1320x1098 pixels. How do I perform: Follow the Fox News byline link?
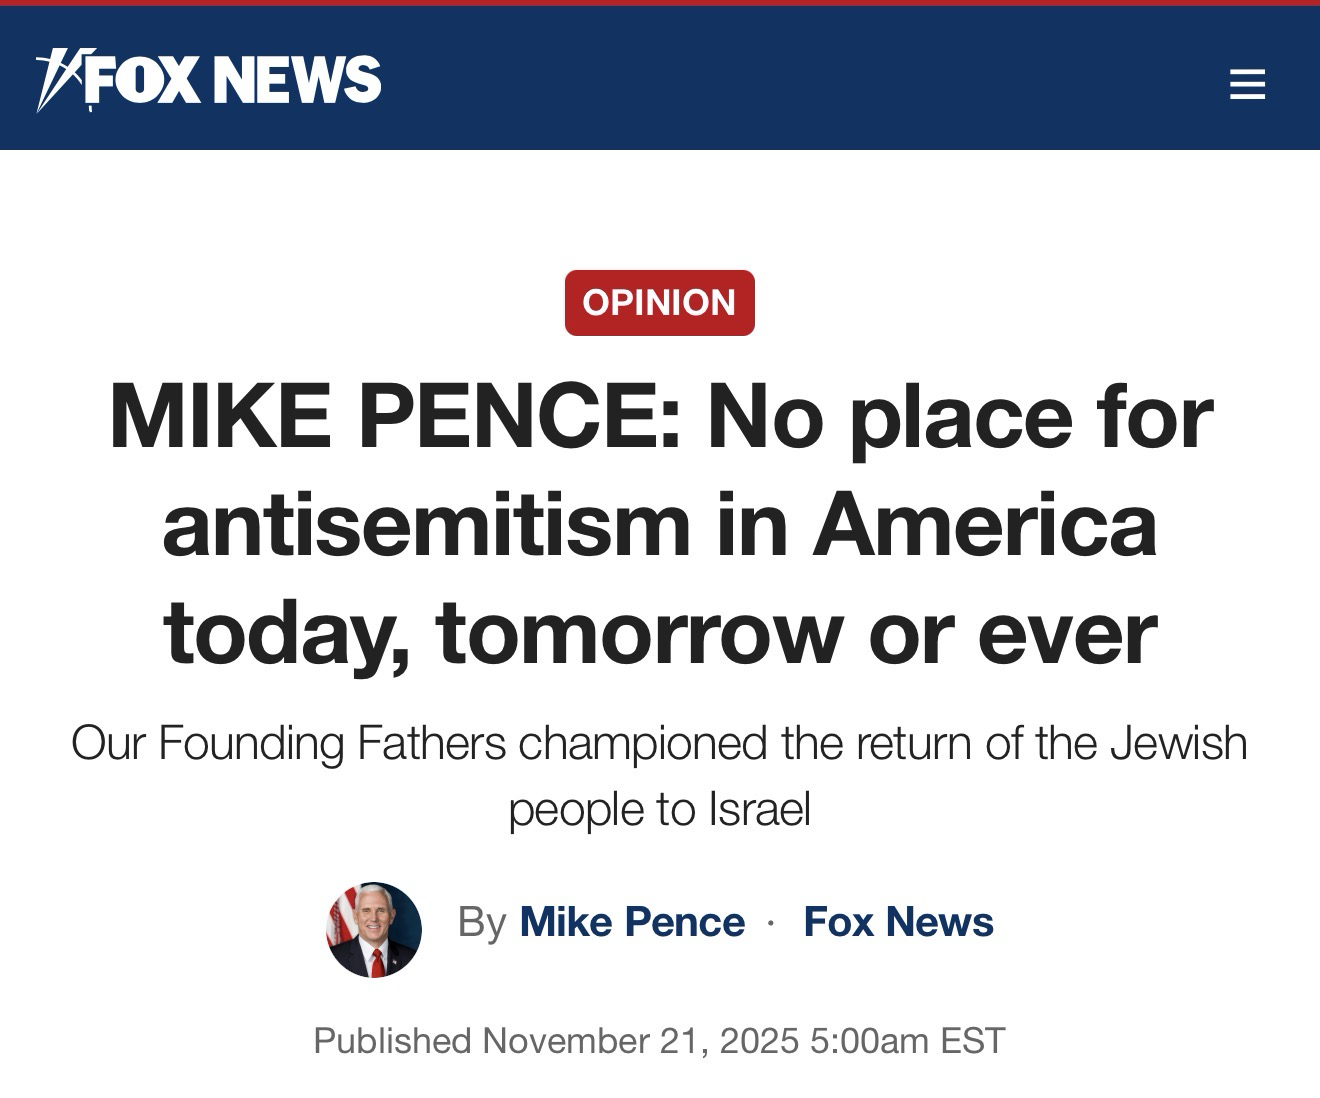click(898, 922)
